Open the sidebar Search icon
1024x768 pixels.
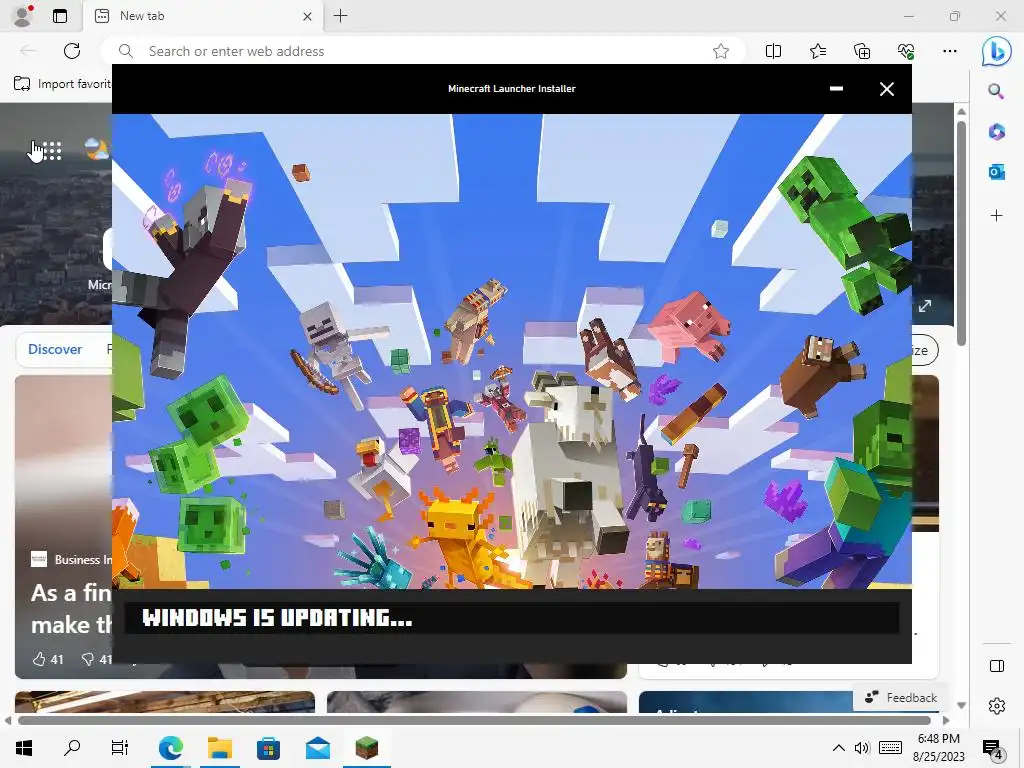click(x=996, y=91)
